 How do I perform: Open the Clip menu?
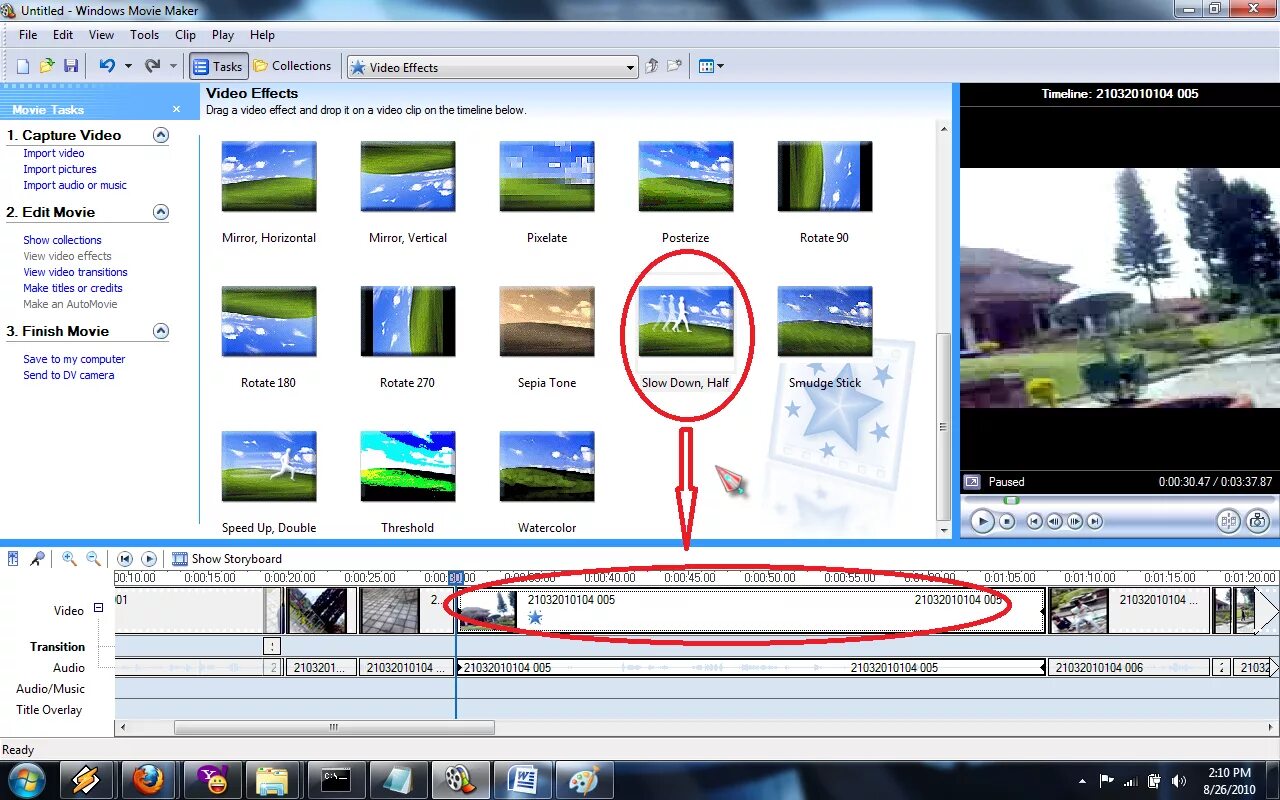[186, 34]
